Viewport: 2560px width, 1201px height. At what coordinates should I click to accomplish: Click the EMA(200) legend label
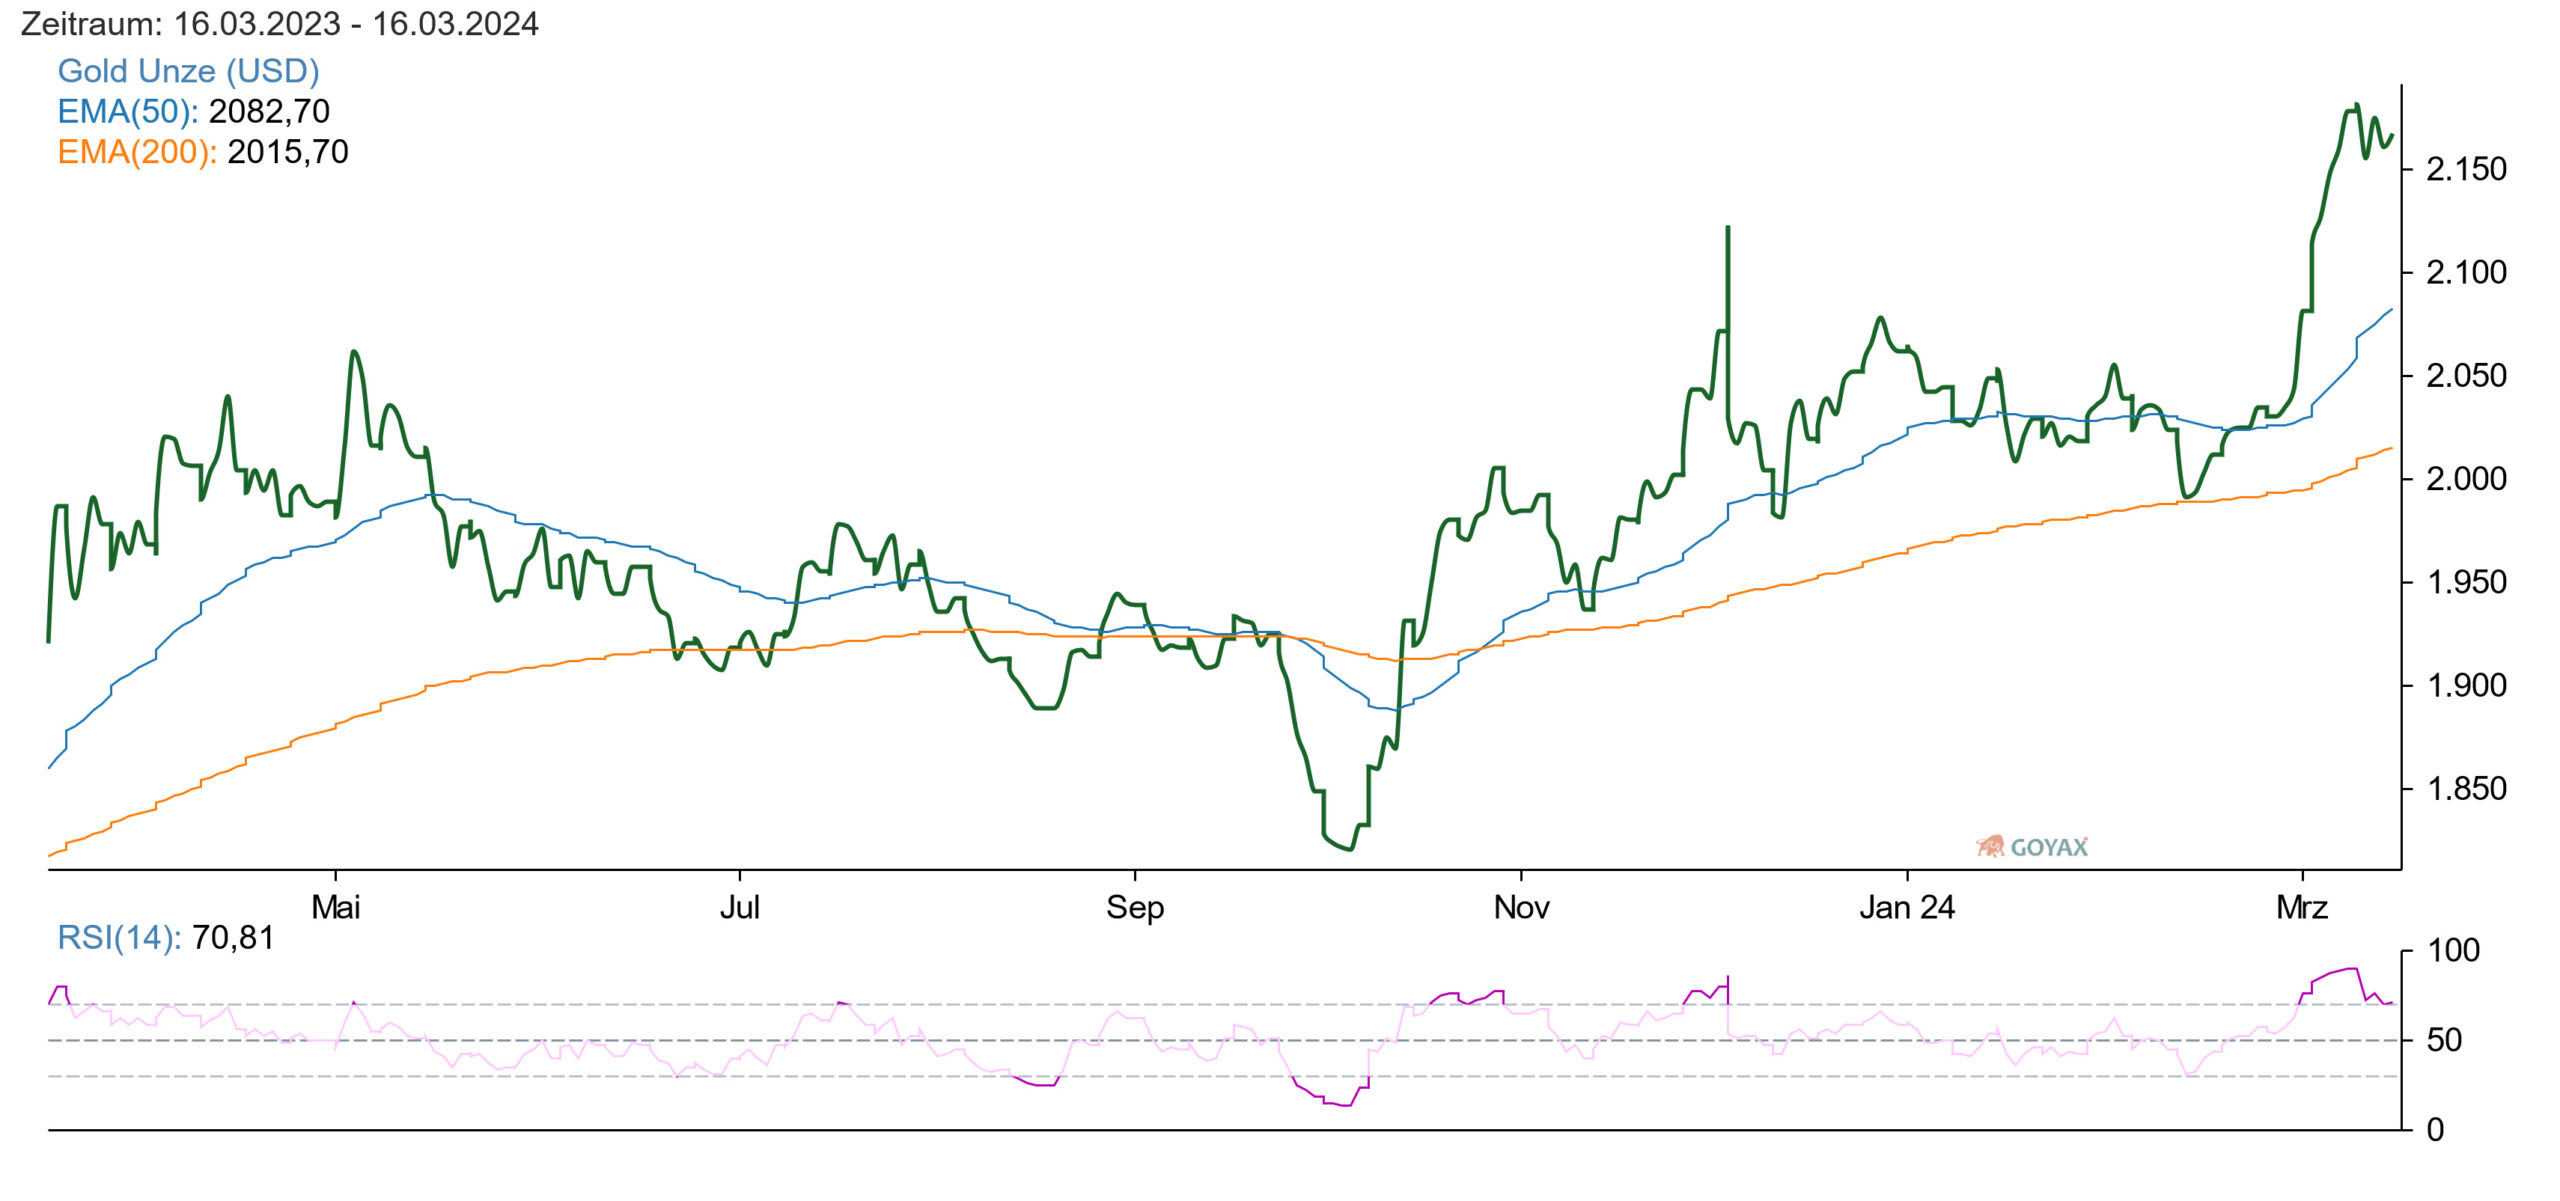[137, 152]
